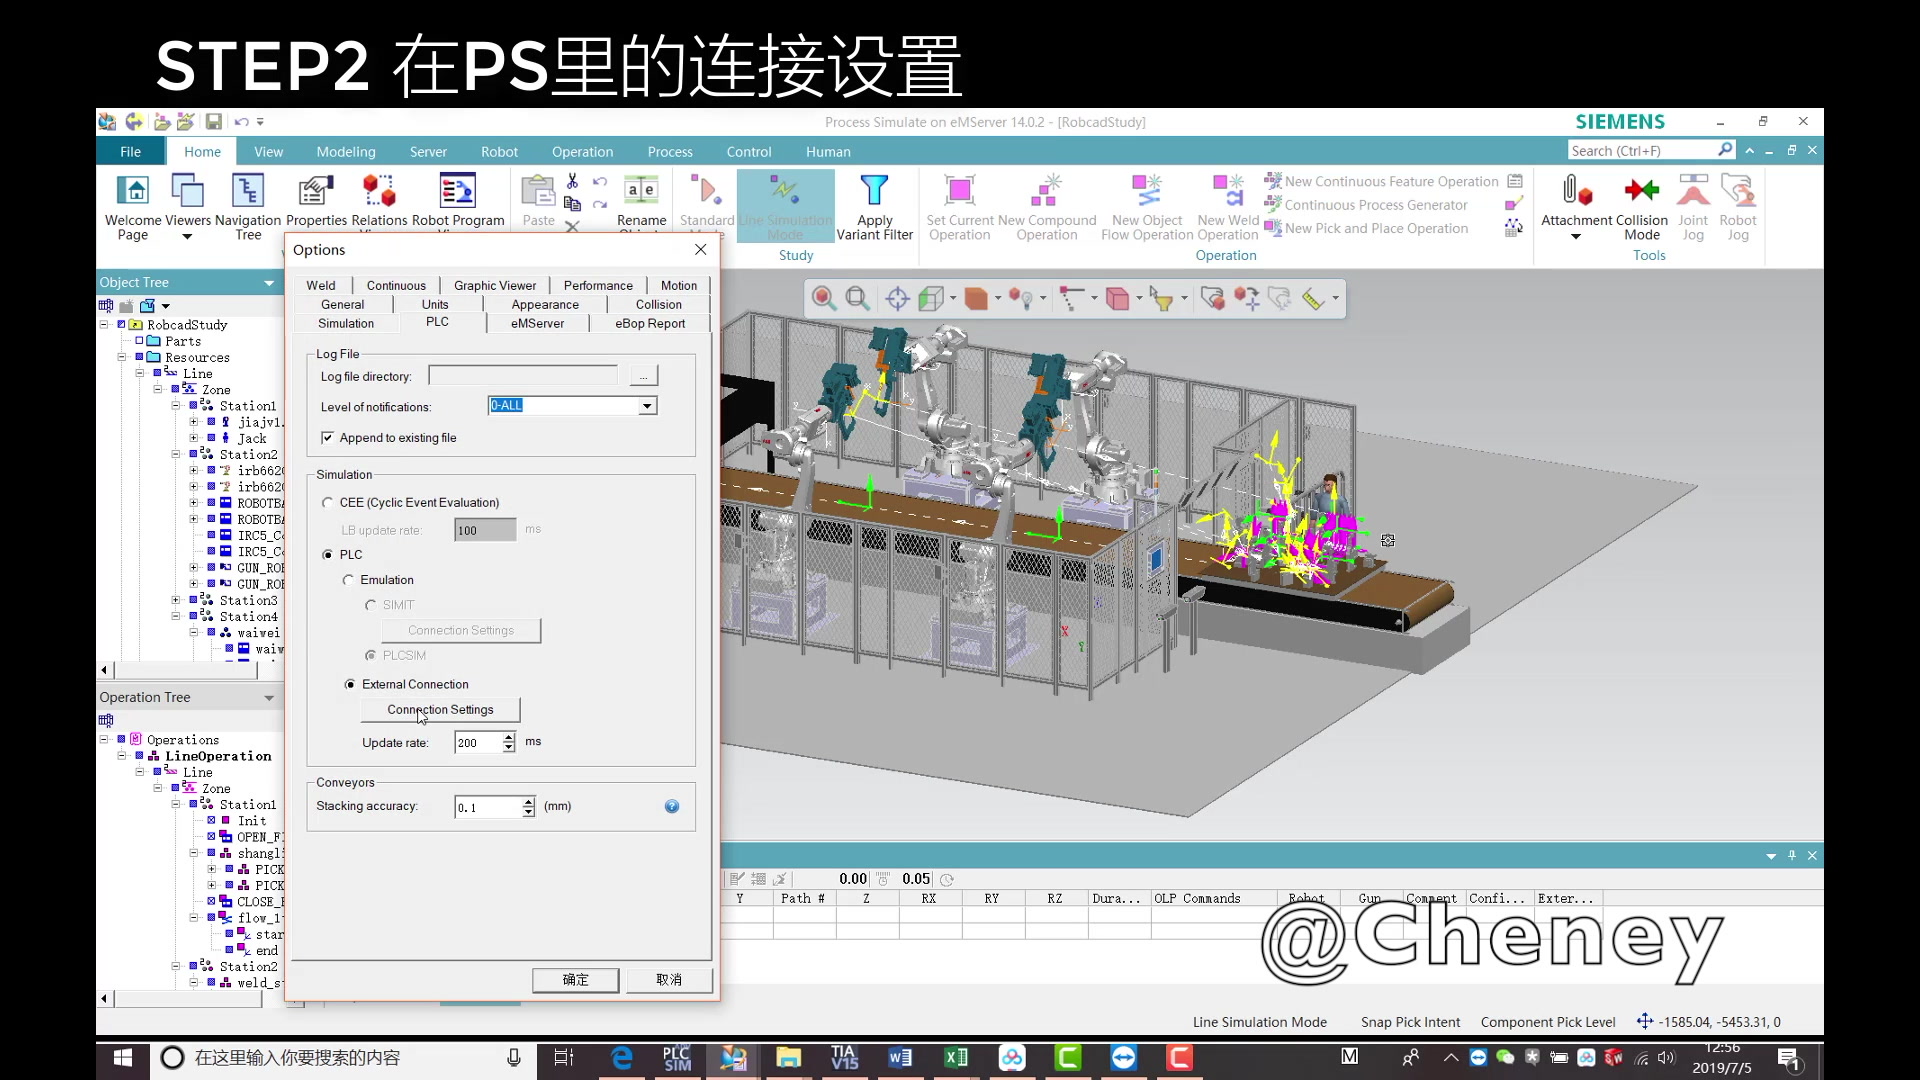The width and height of the screenshot is (1920, 1080).
Task: Open Level of notifications dropdown
Action: (x=647, y=406)
